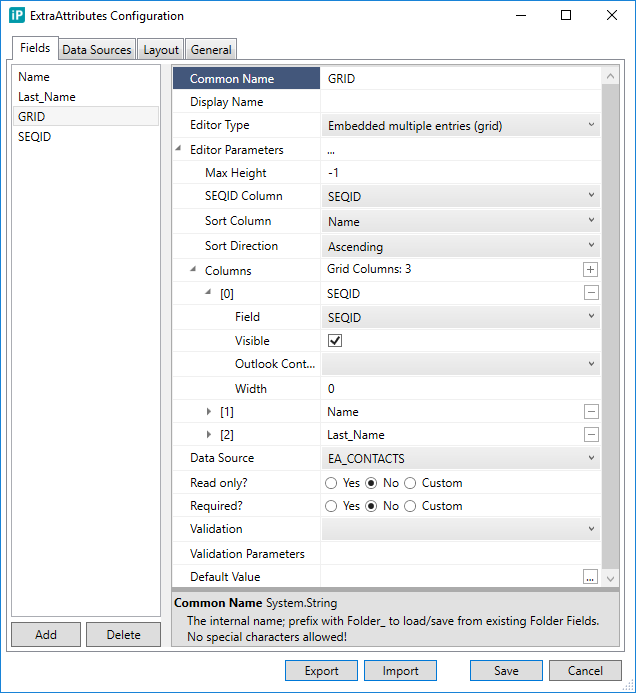This screenshot has height=693, width=636.
Task: Edit the Width value 0
Action: point(461,388)
